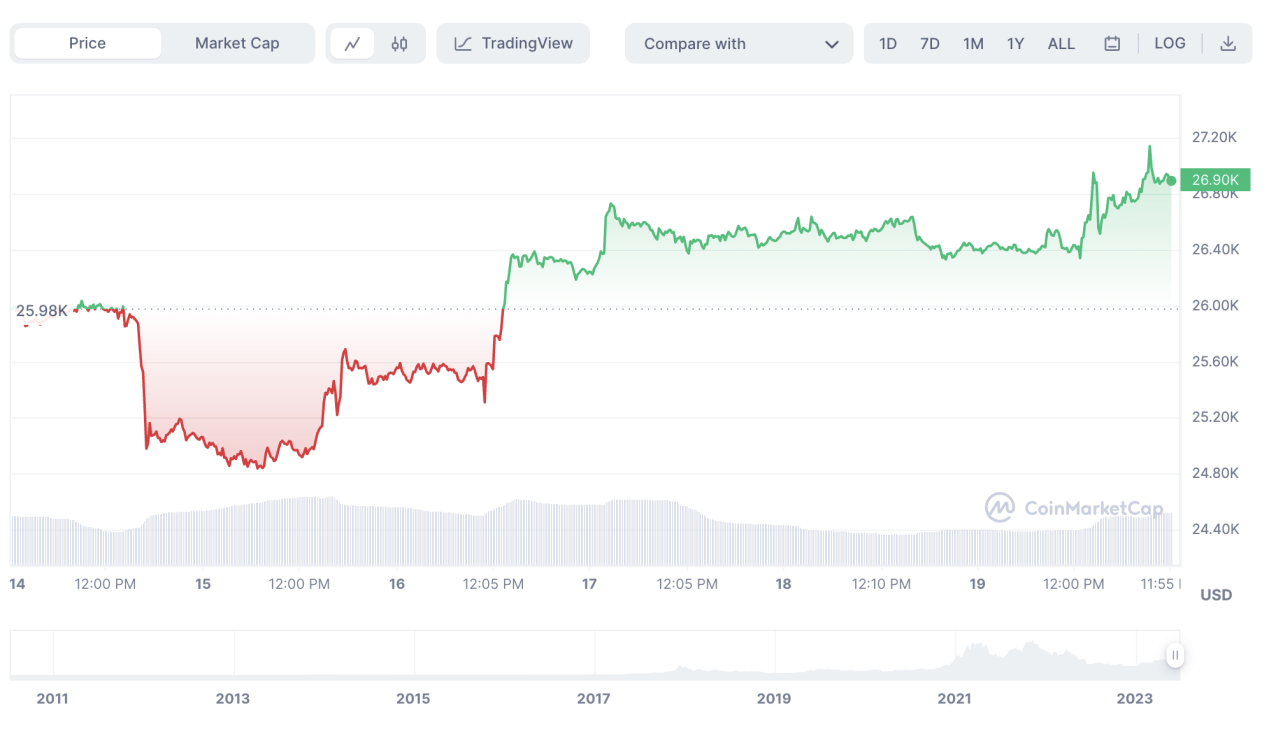Toggle the Price view
The image size is (1274, 742).
point(88,44)
